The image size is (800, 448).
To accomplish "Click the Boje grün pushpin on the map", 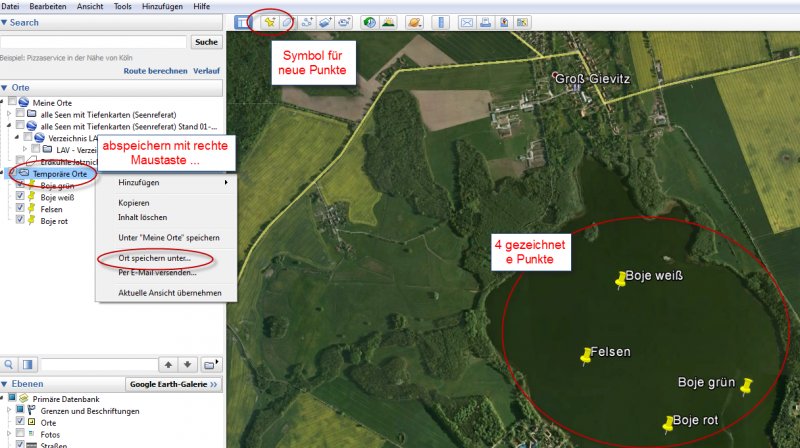I will tap(746, 386).
